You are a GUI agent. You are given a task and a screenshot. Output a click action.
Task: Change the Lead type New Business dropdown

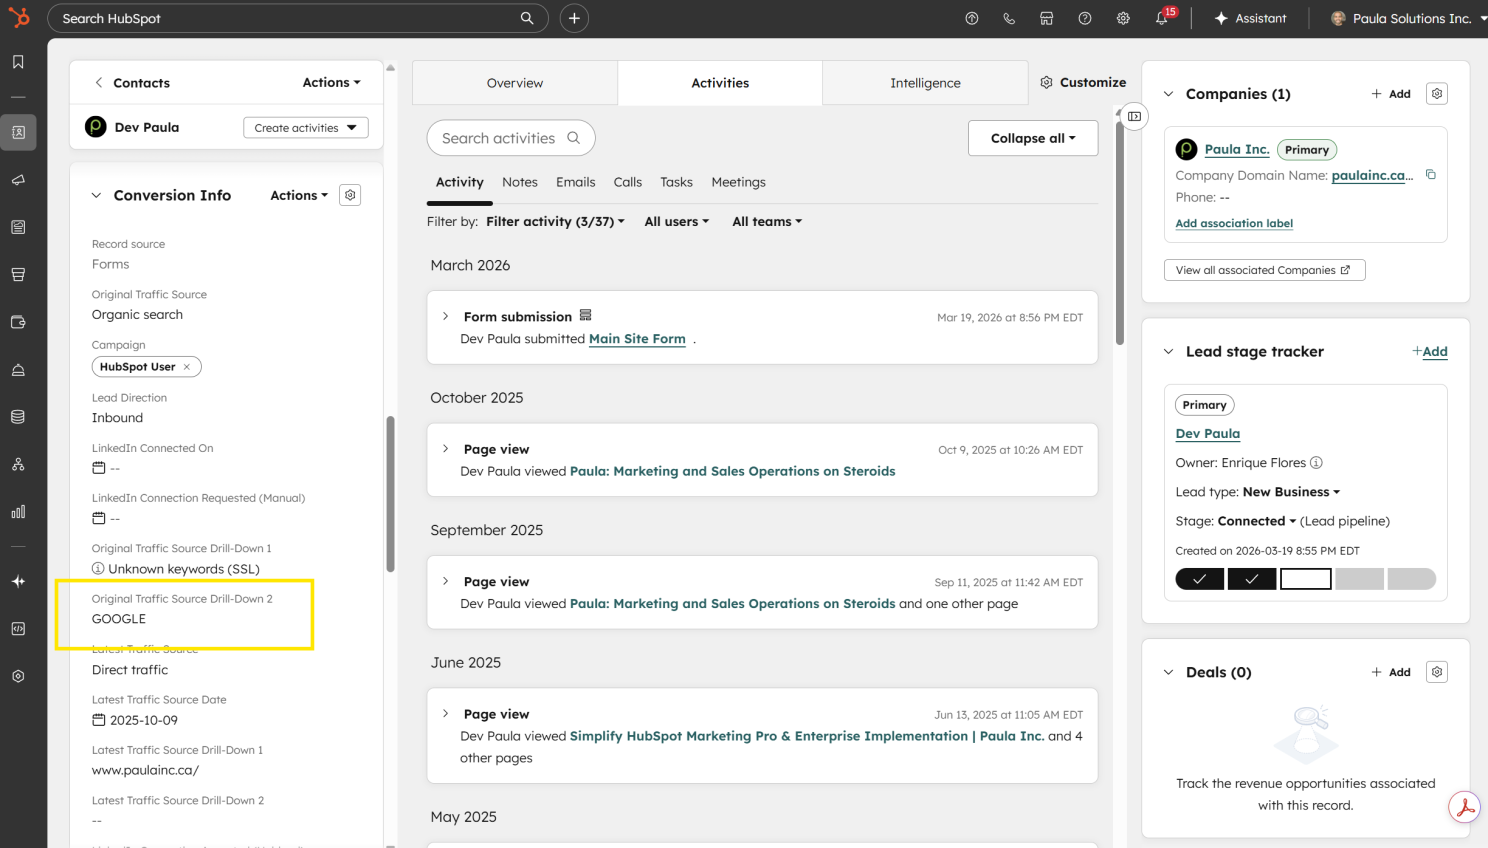tap(1291, 492)
